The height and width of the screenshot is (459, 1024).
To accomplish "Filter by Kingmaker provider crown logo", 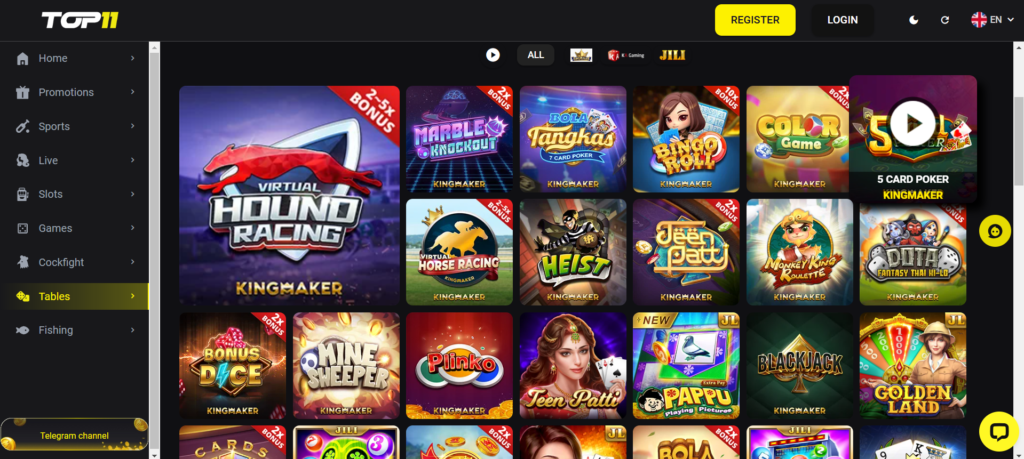I will point(581,55).
